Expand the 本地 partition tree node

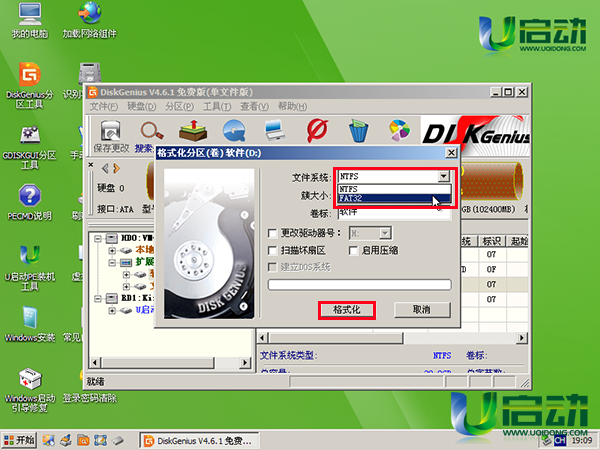click(x=112, y=251)
